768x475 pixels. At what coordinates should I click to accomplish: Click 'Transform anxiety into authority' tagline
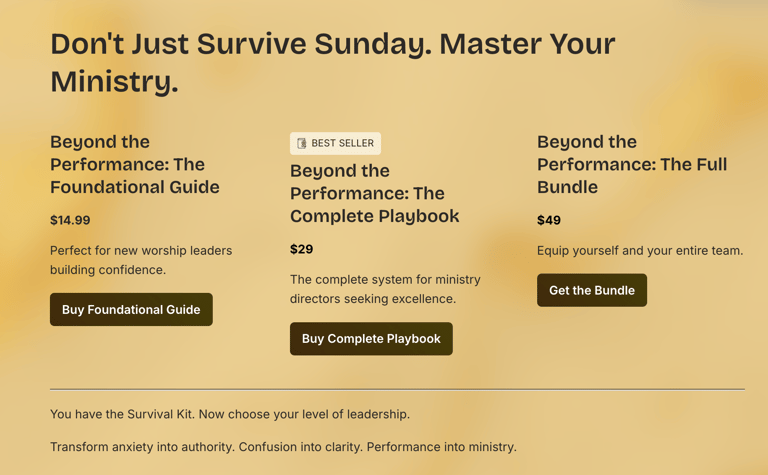click(283, 447)
